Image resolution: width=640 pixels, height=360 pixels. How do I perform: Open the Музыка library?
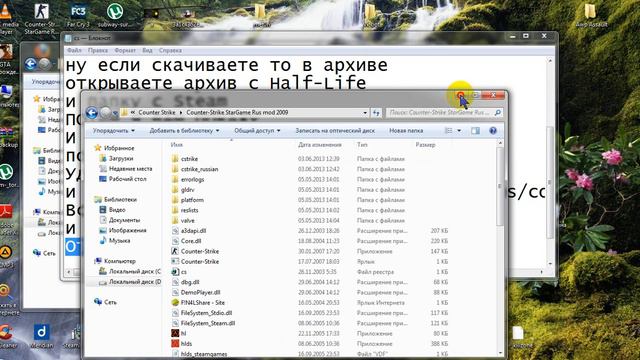point(115,240)
